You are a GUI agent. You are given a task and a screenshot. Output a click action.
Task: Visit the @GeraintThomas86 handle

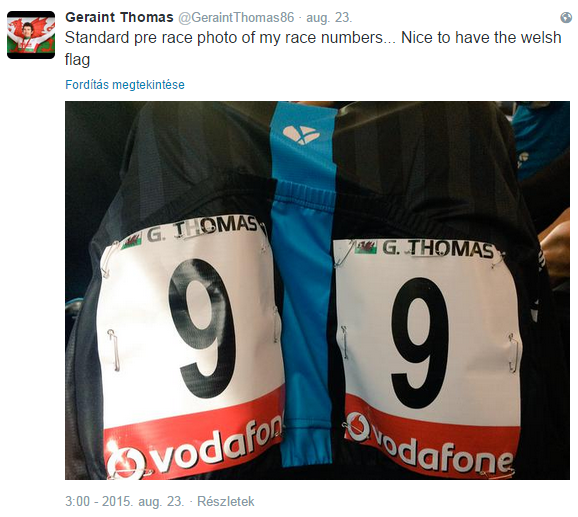tap(236, 17)
